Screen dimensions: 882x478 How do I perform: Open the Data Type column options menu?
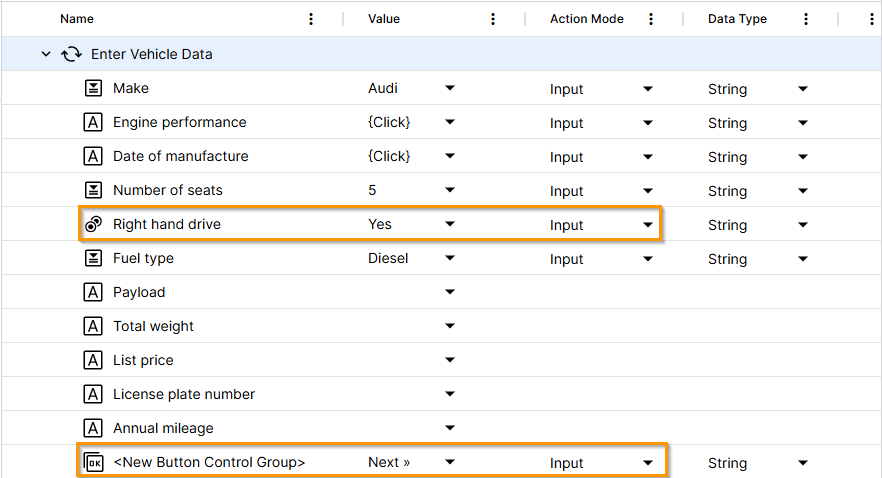pos(806,19)
